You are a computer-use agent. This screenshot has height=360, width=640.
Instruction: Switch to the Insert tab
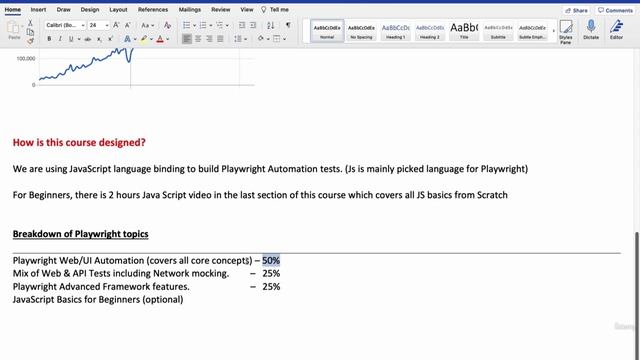38,9
